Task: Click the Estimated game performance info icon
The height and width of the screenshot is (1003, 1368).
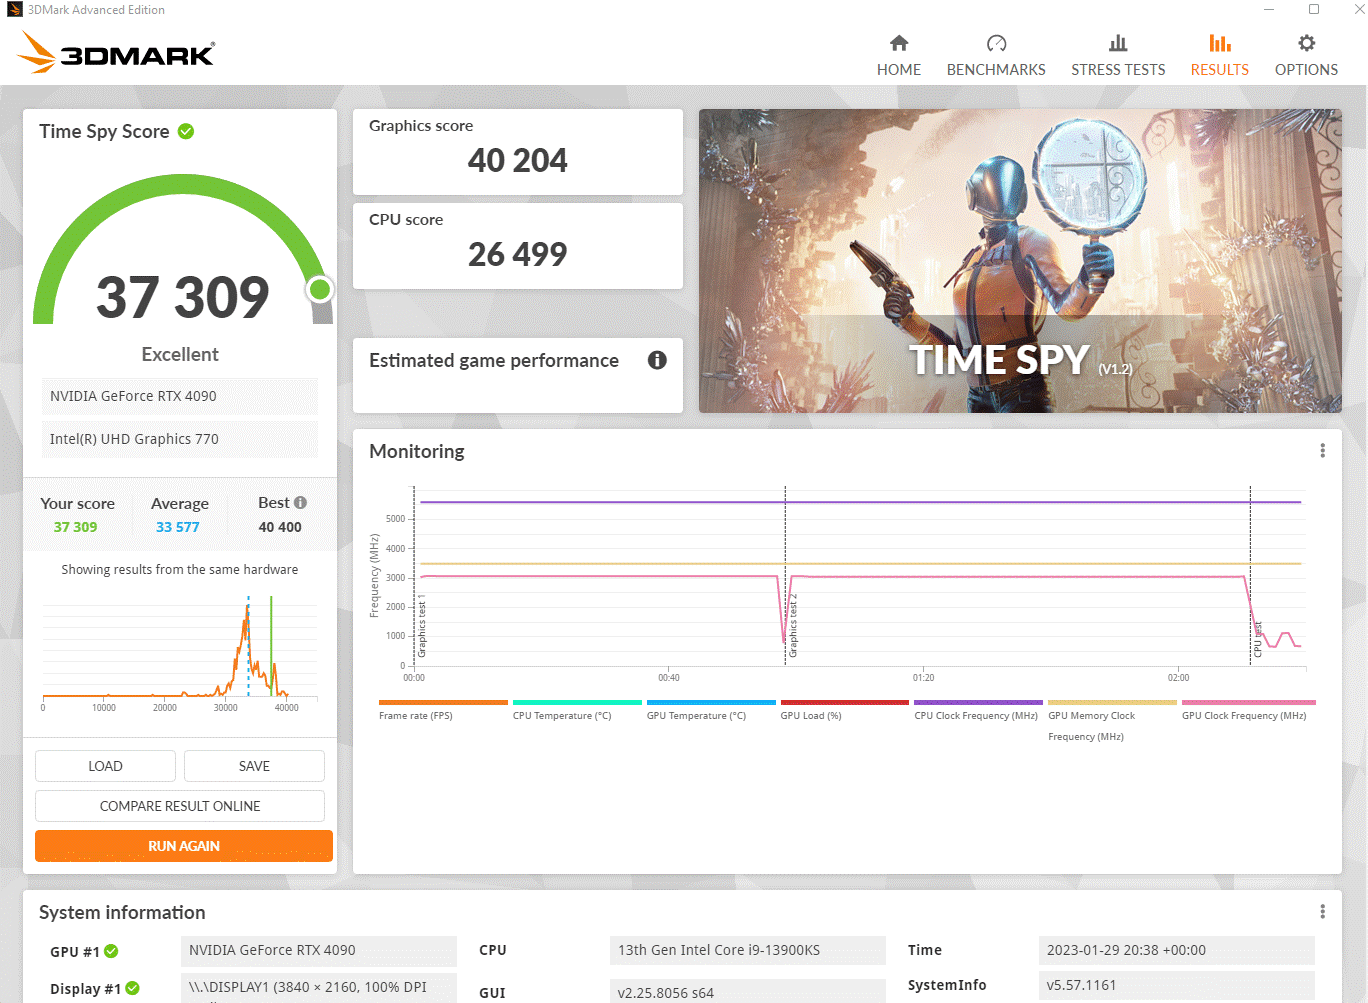Action: pos(657,360)
